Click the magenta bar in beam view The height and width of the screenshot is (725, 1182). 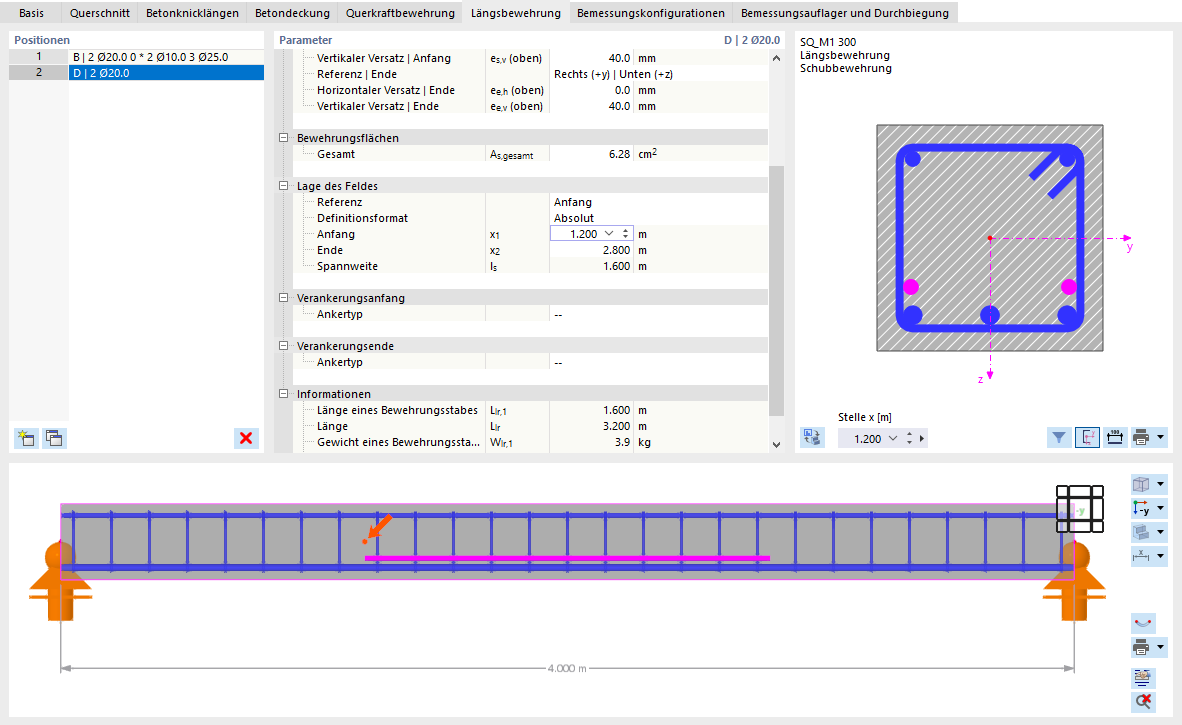coord(567,558)
